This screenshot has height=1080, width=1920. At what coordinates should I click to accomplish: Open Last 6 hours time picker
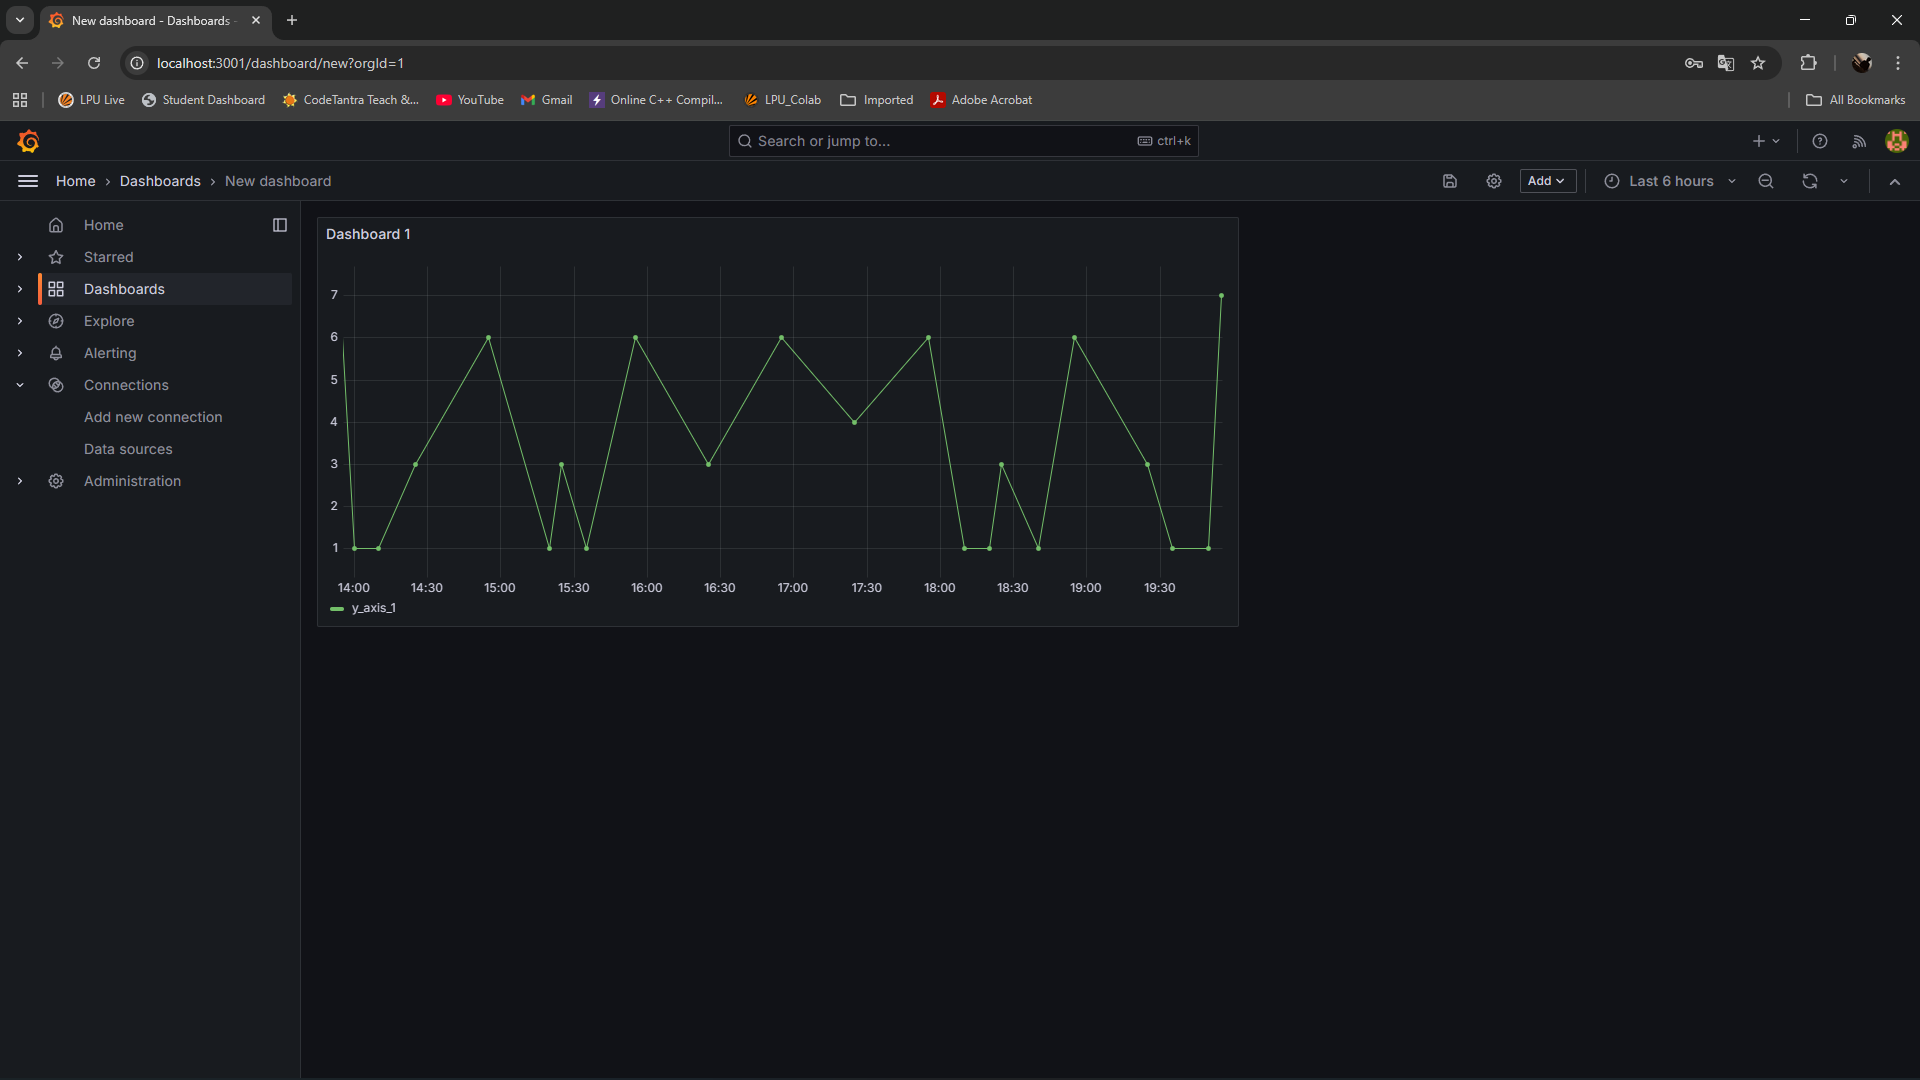[1670, 181]
